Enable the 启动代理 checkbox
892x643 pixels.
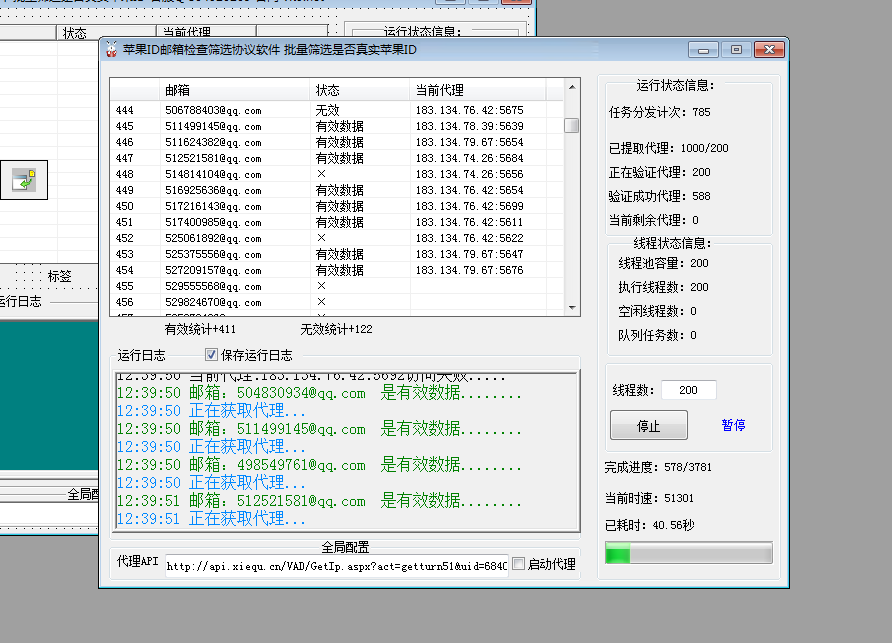click(518, 564)
